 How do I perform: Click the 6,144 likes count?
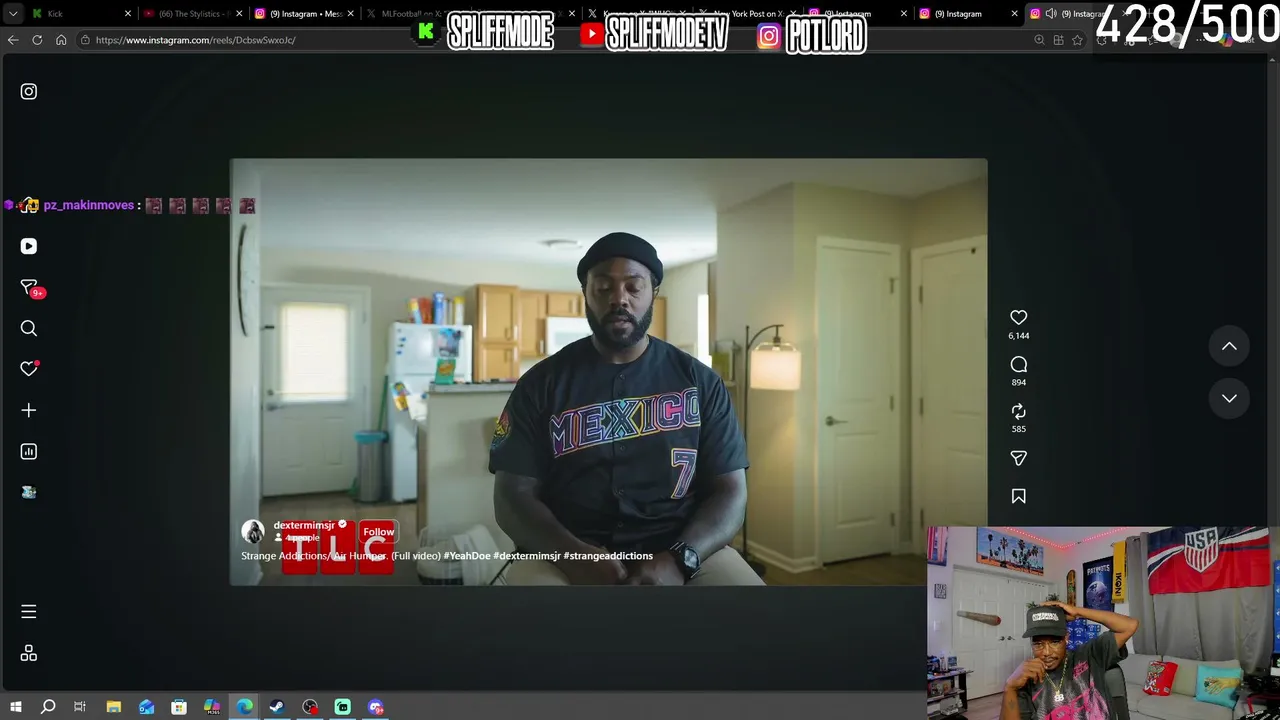[x=1019, y=336]
